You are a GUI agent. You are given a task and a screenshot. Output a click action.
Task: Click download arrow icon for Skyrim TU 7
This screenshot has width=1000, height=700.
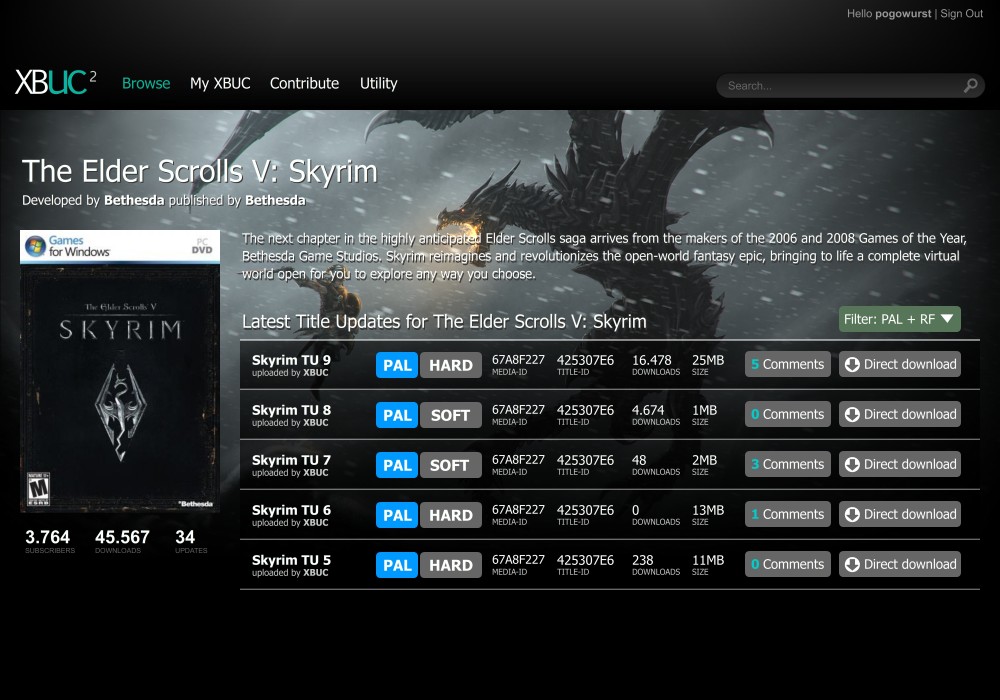point(852,465)
